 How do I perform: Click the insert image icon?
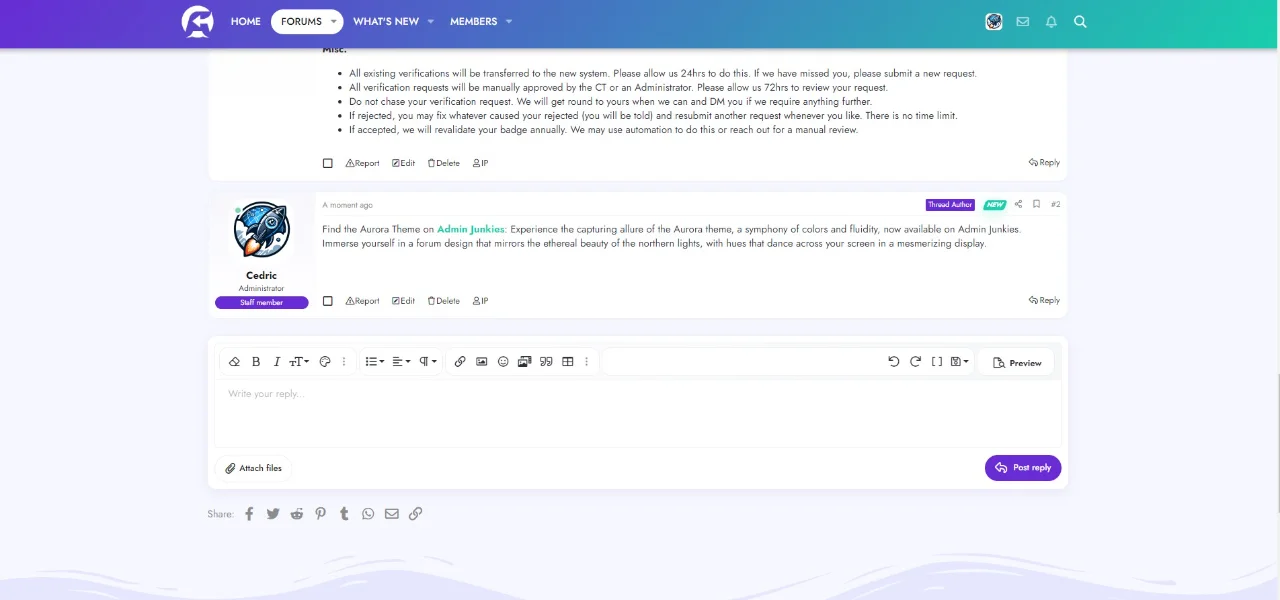coord(481,362)
